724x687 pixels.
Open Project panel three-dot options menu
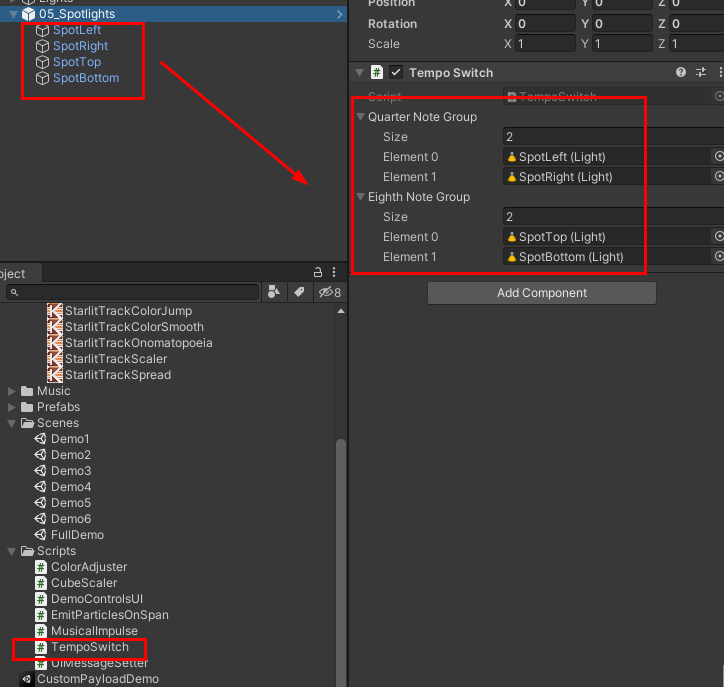tap(334, 272)
